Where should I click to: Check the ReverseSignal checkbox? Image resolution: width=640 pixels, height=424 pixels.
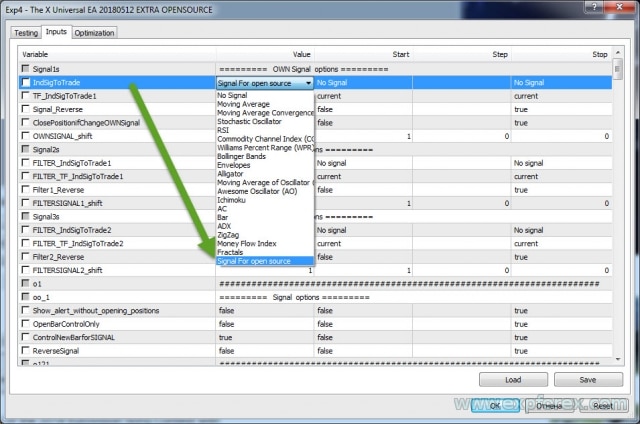pos(25,351)
